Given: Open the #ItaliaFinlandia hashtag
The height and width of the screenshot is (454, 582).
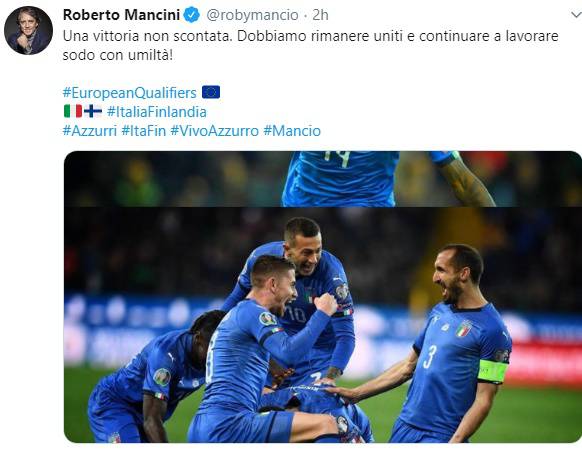Looking at the screenshot, I should coord(157,112).
